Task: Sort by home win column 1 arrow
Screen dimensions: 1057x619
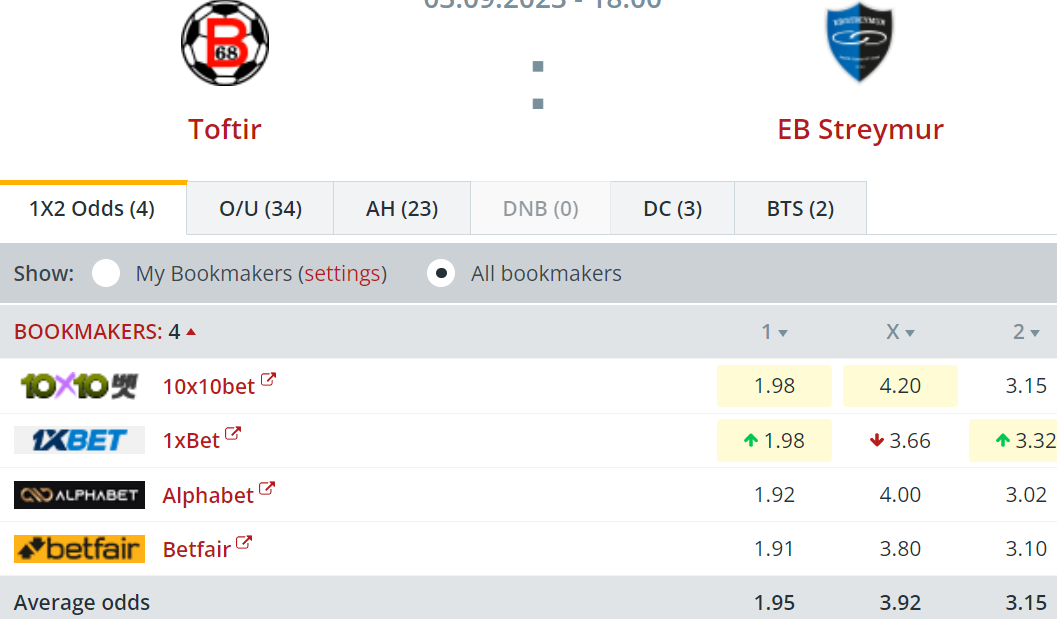Action: click(x=783, y=333)
